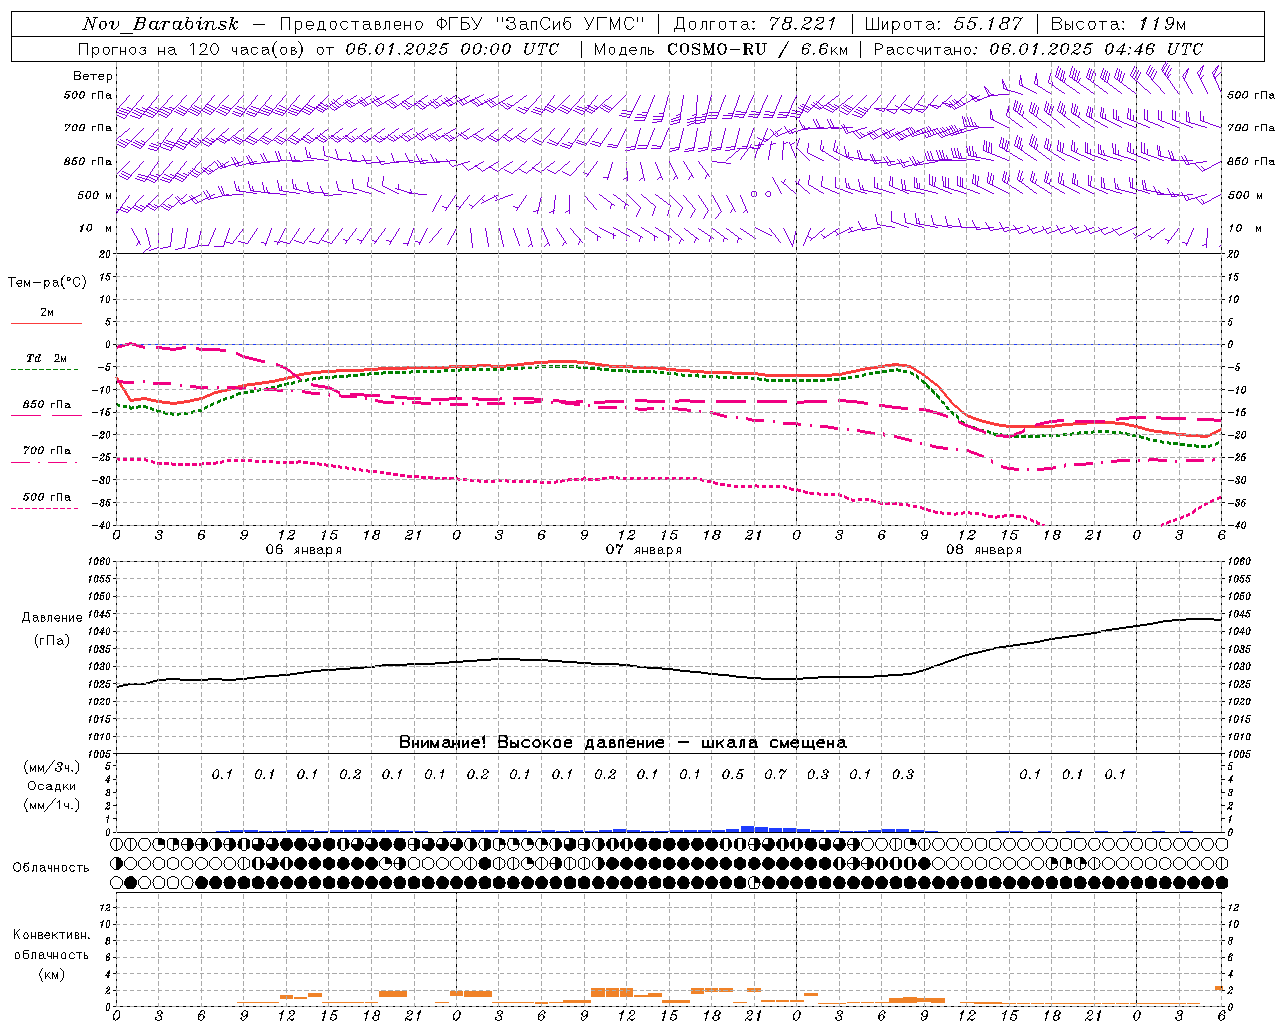Click the 'Широта: 55.187' value
This screenshot has width=1280, height=1024.
944,24
